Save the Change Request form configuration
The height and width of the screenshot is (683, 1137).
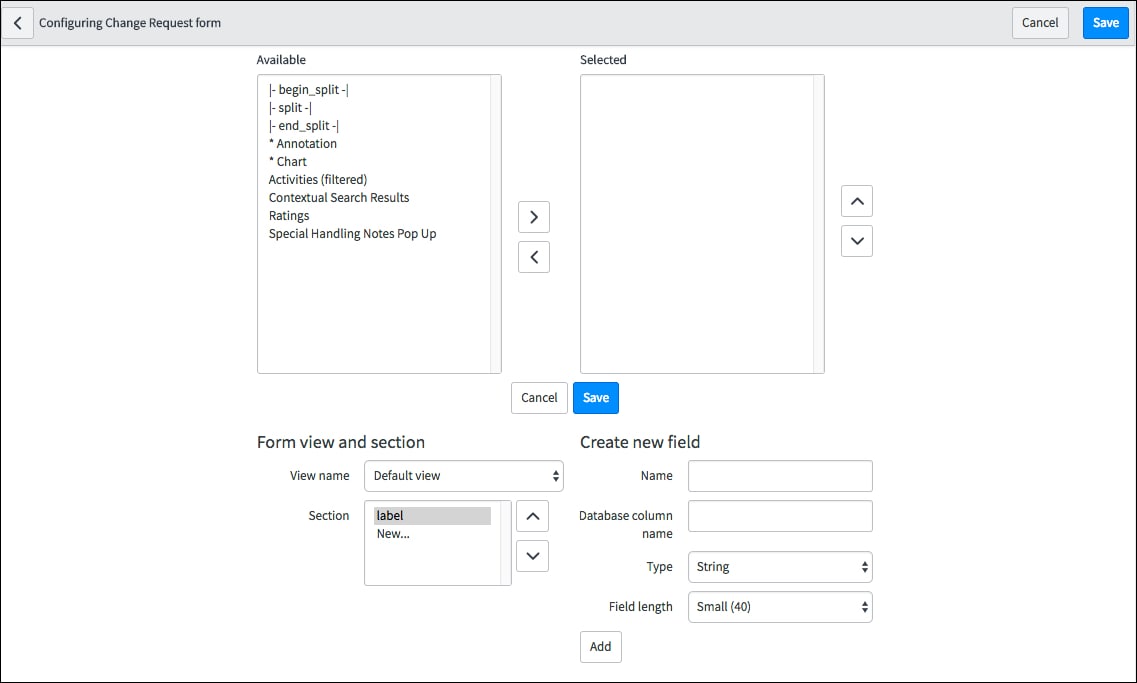coord(1105,22)
